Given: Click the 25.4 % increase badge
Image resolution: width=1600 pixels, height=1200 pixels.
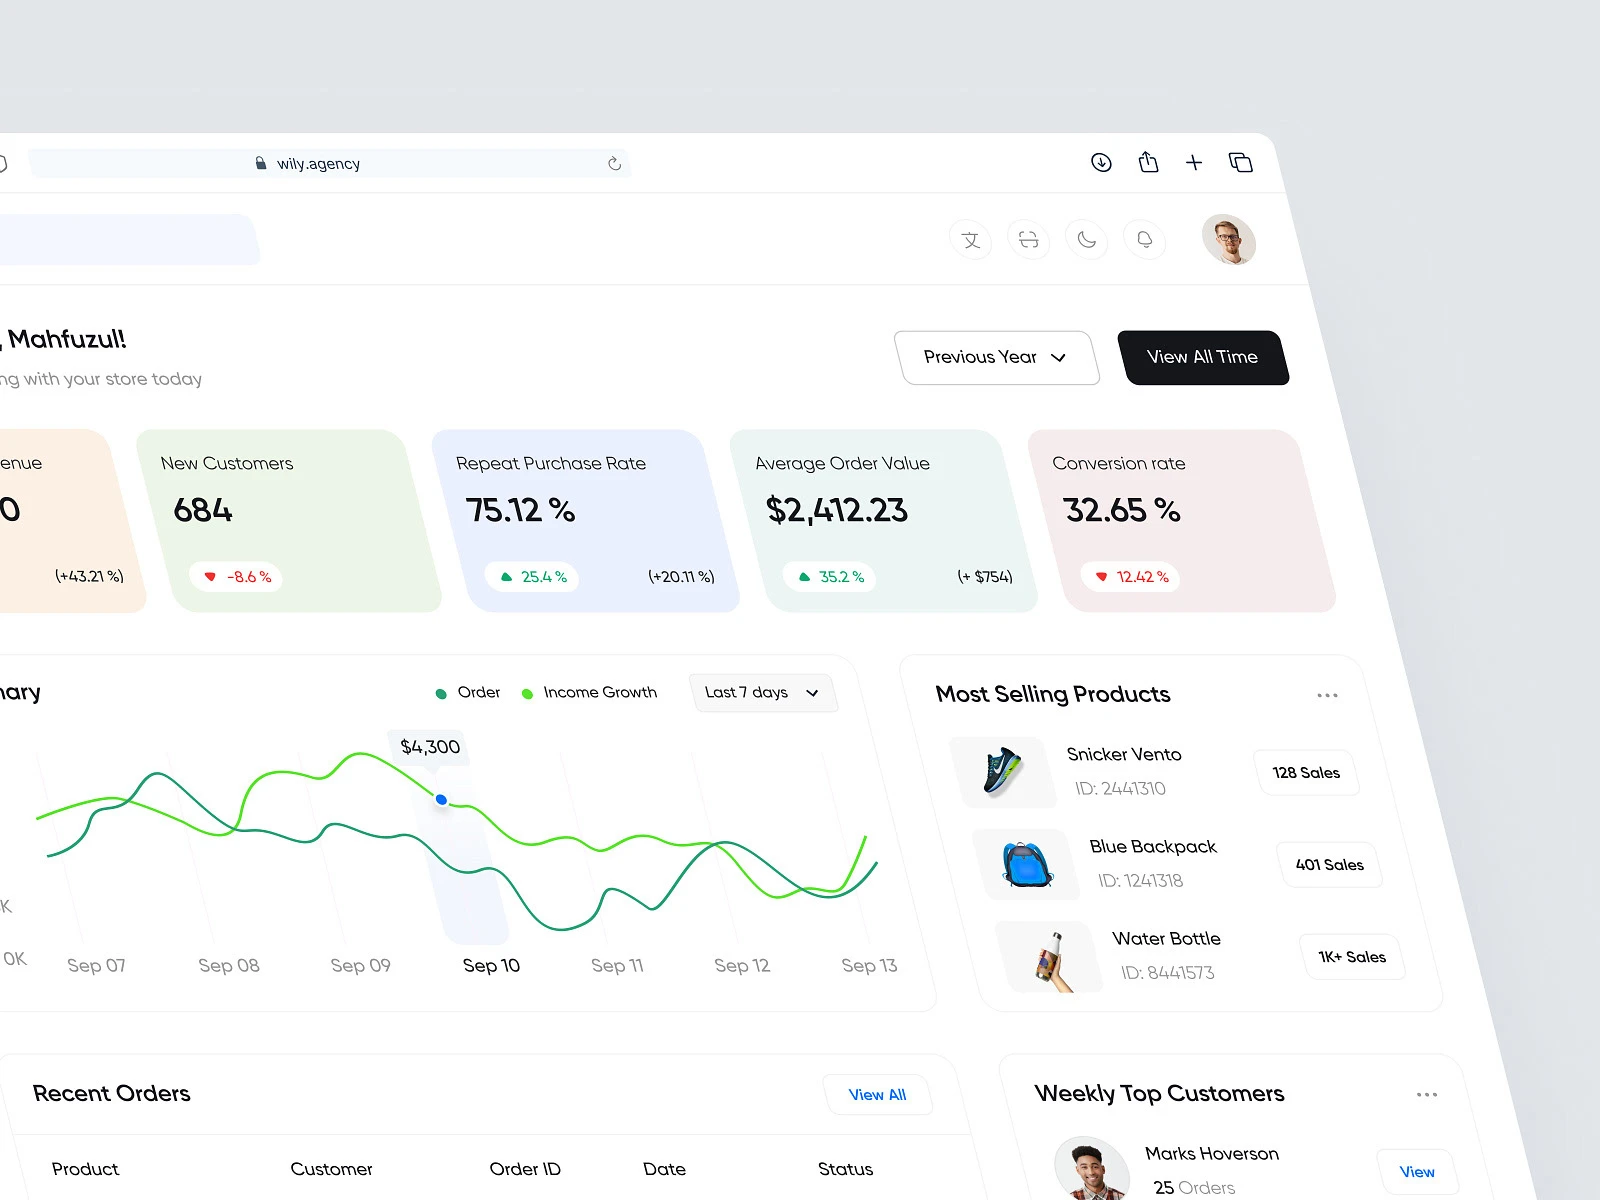Looking at the screenshot, I should pyautogui.click(x=533, y=577).
